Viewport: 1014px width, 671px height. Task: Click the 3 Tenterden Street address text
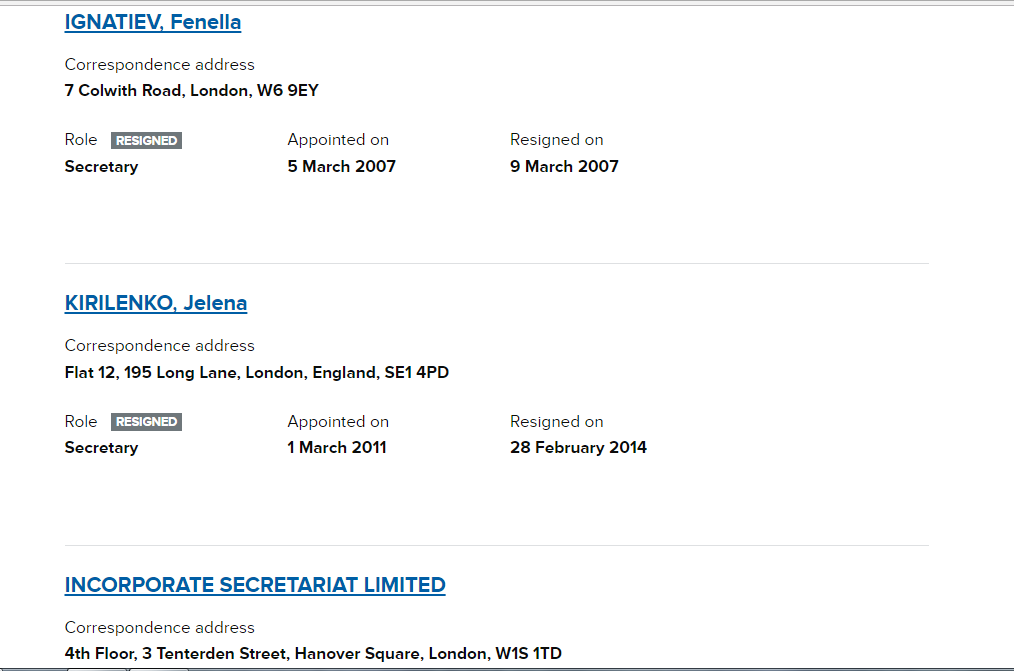point(313,654)
